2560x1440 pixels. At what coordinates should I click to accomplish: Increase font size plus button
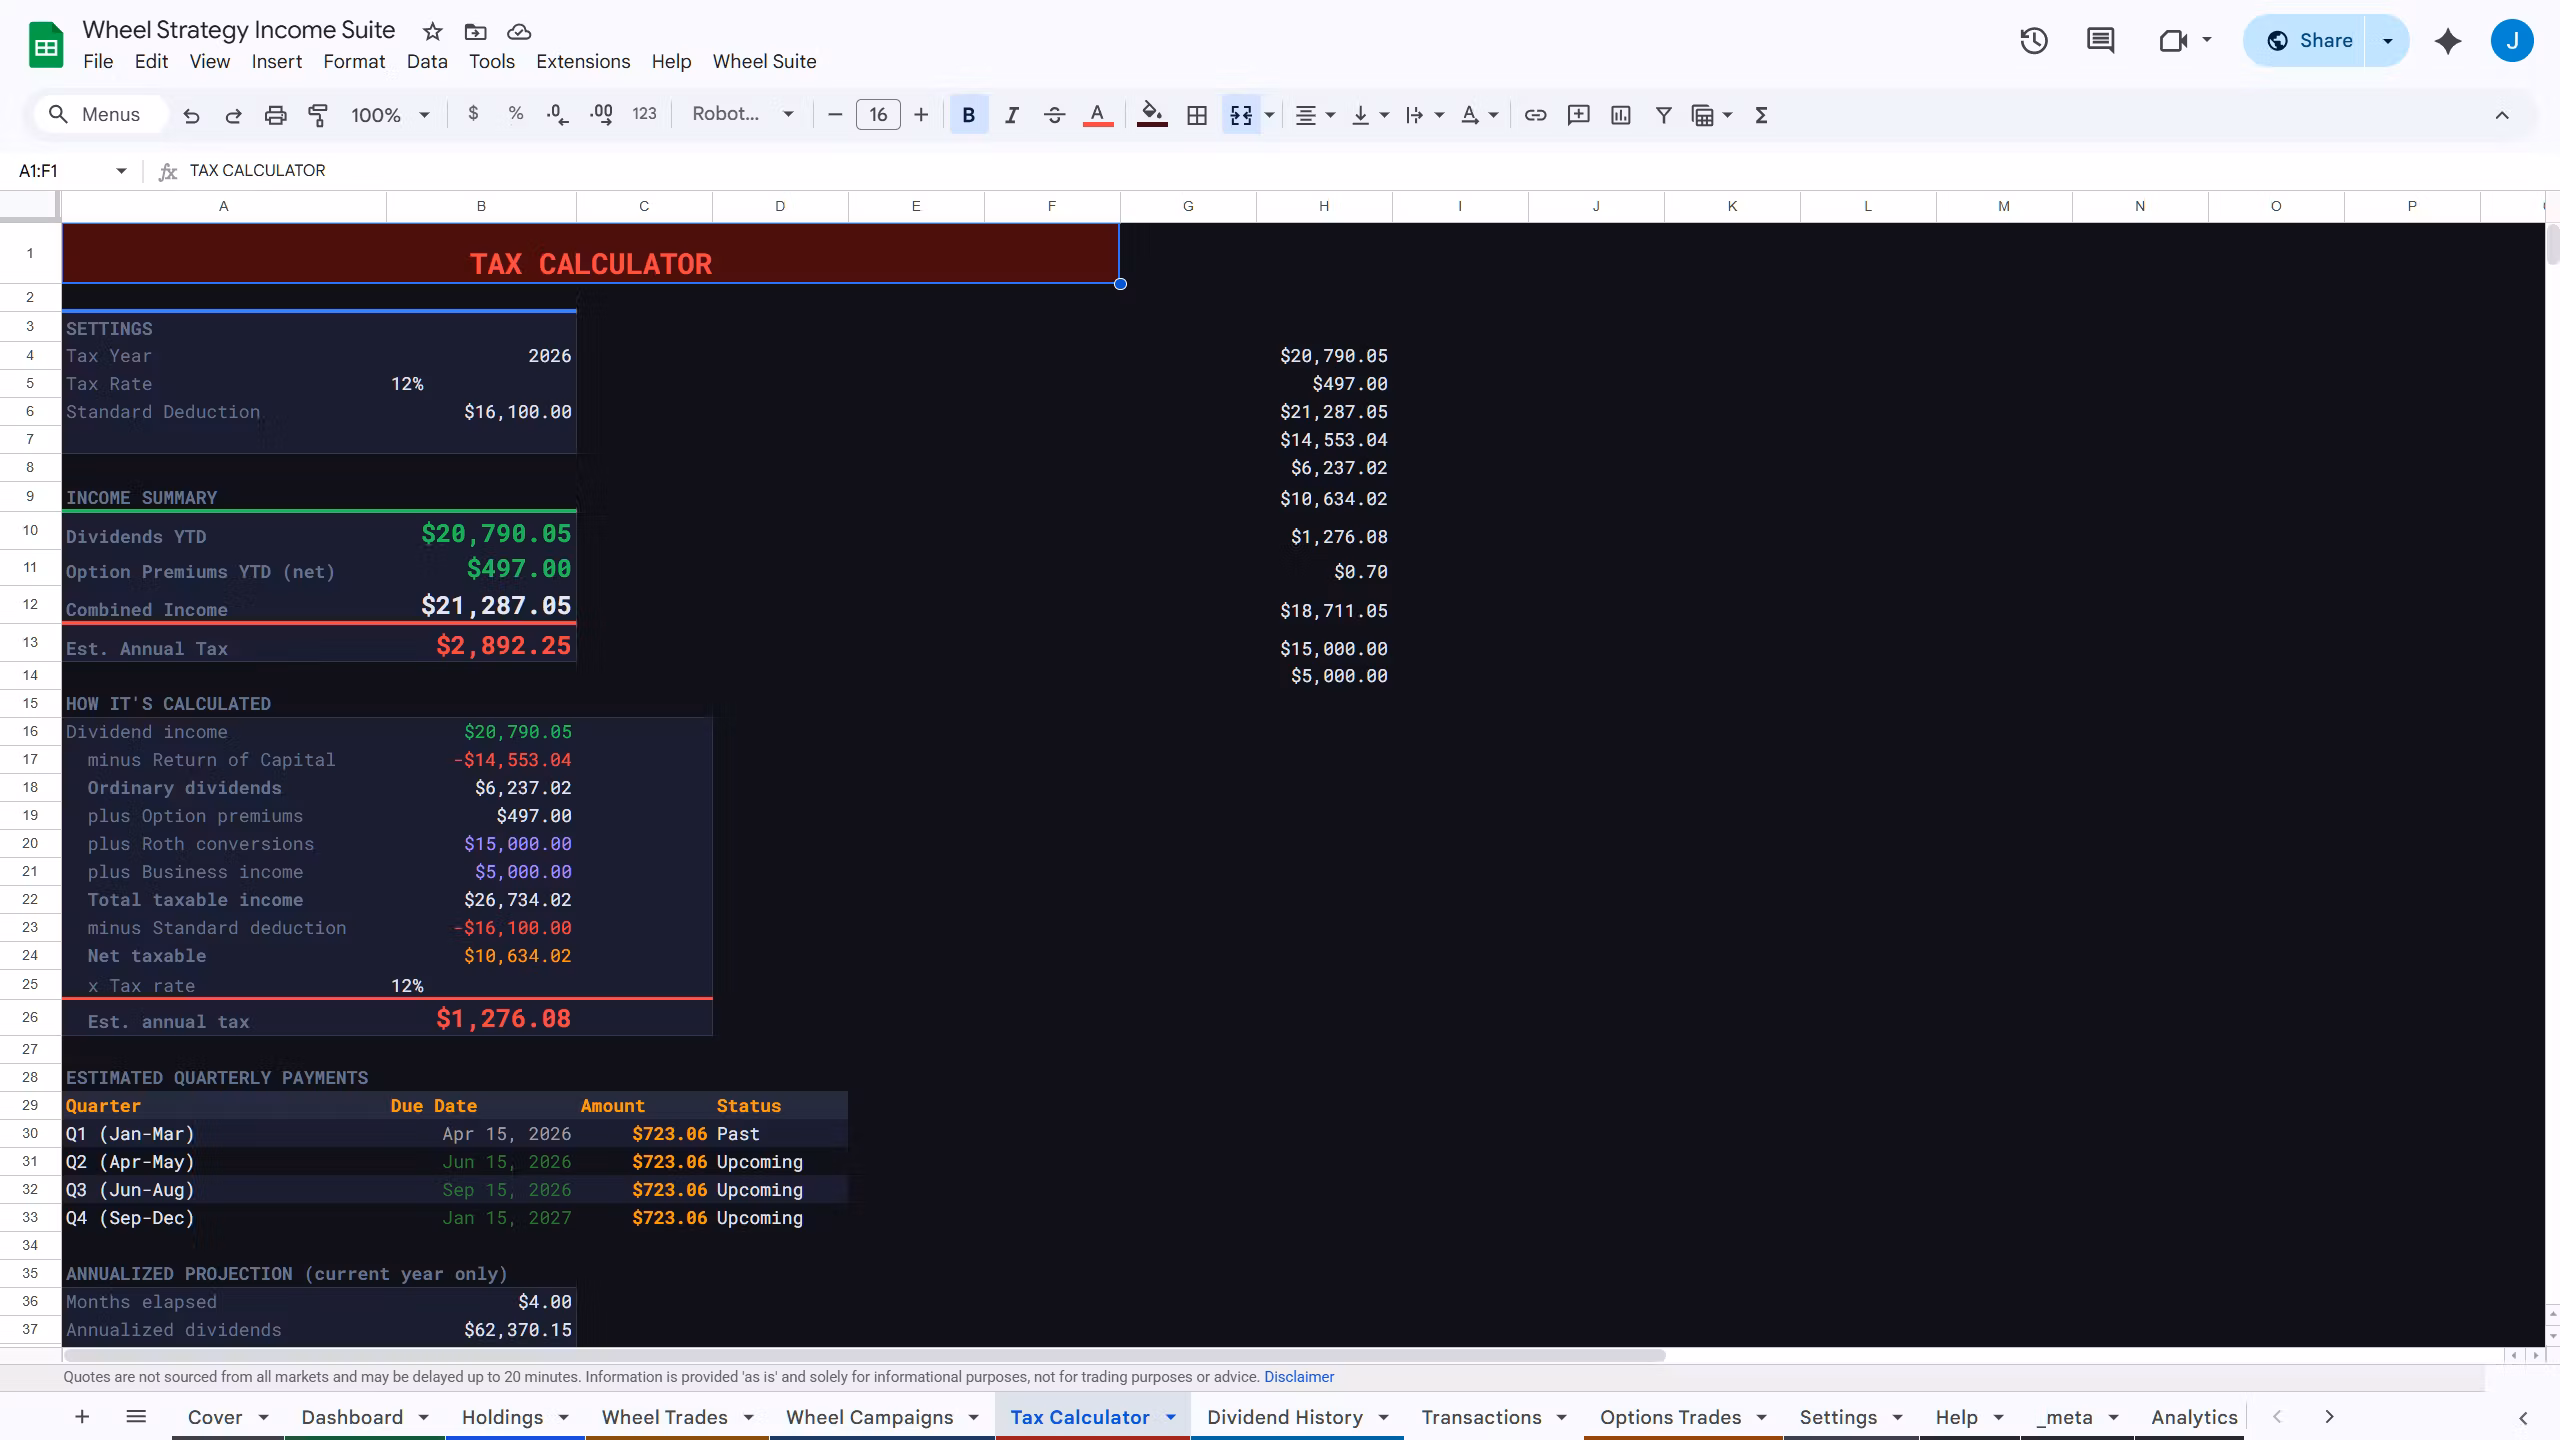921,115
